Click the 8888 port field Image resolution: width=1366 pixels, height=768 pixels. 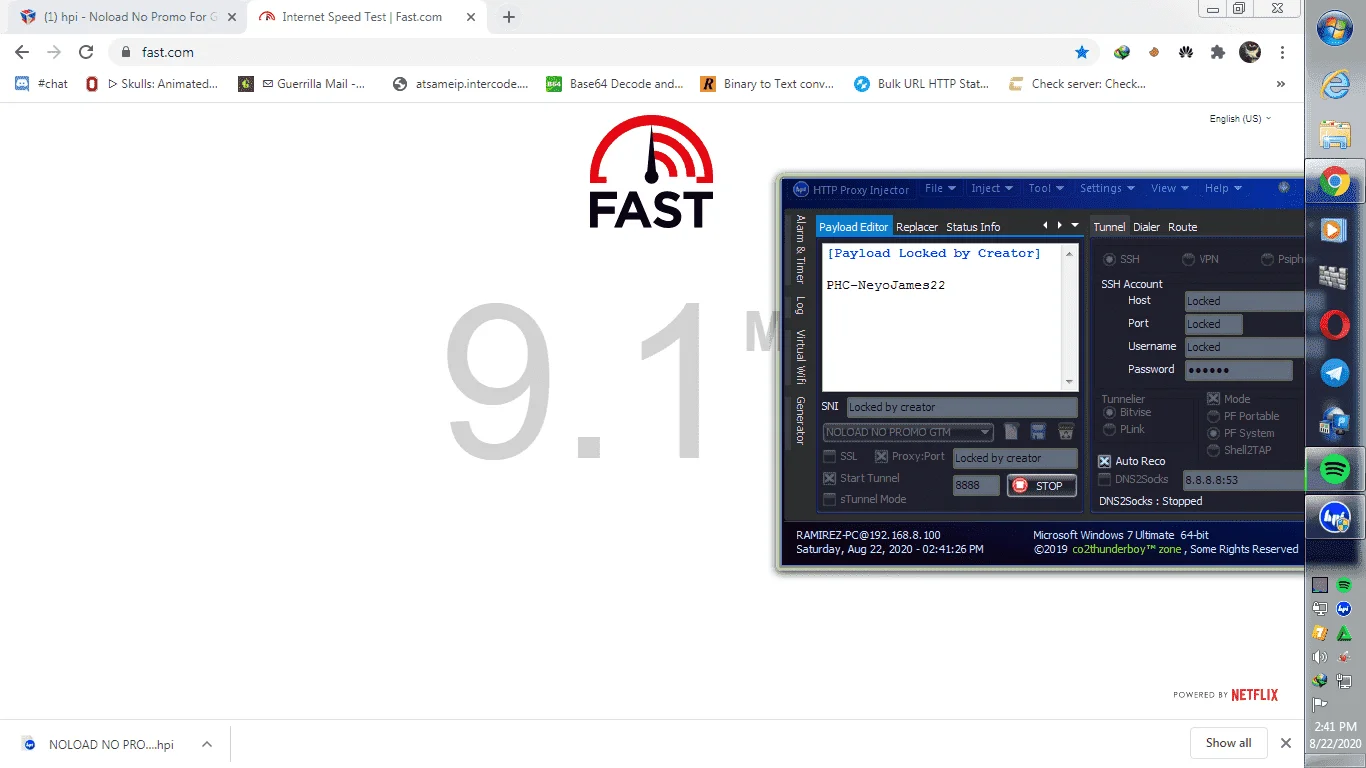pyautogui.click(x=975, y=485)
